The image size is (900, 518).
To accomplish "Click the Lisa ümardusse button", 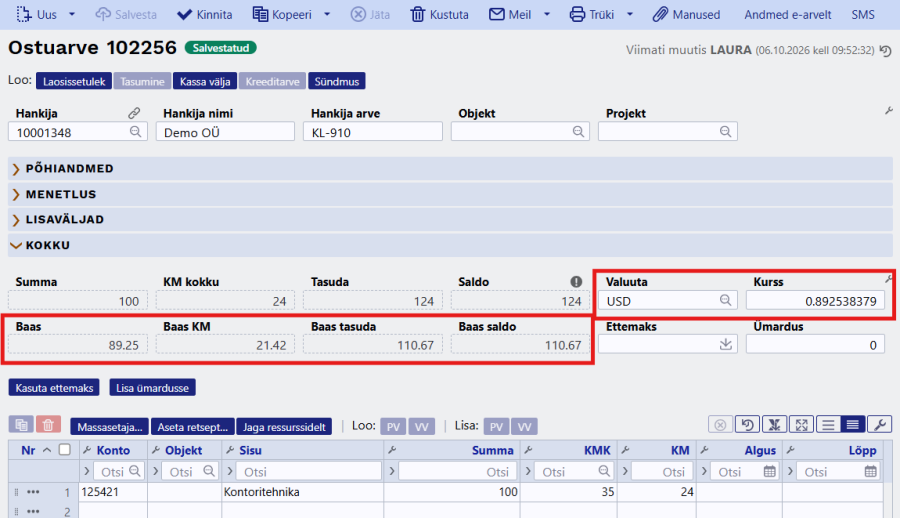I will [152, 388].
